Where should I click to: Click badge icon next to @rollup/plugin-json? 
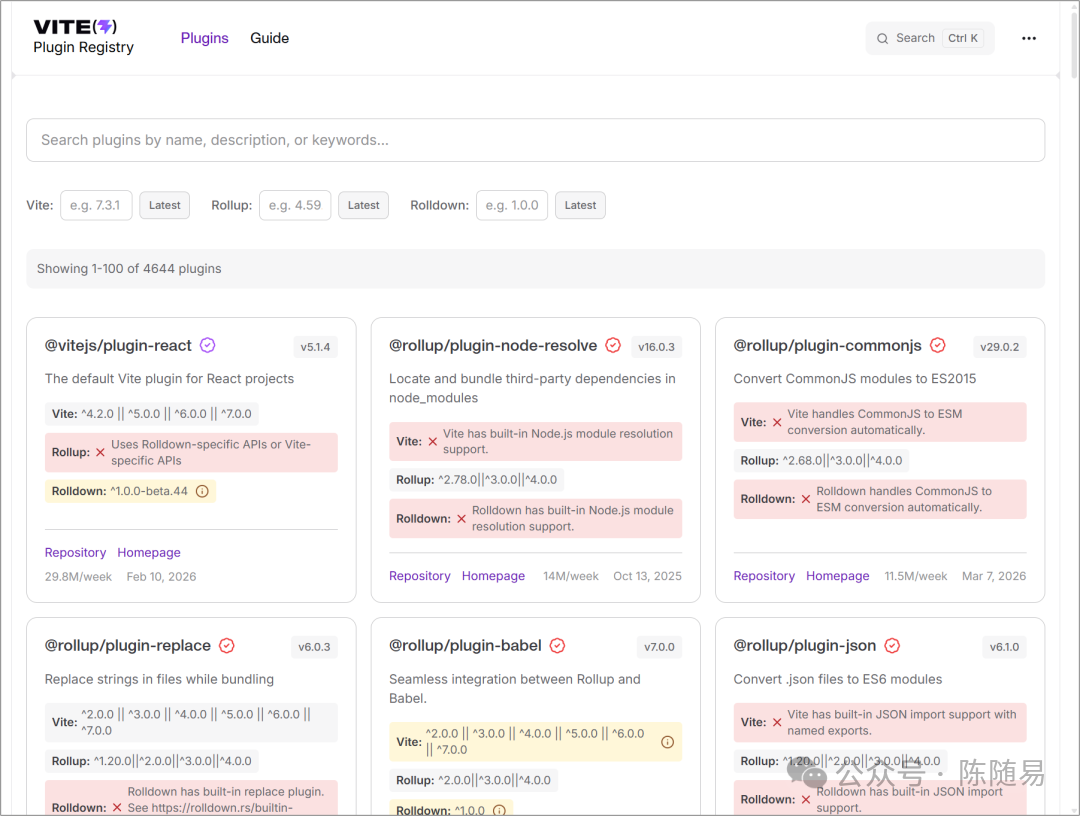pyautogui.click(x=892, y=646)
